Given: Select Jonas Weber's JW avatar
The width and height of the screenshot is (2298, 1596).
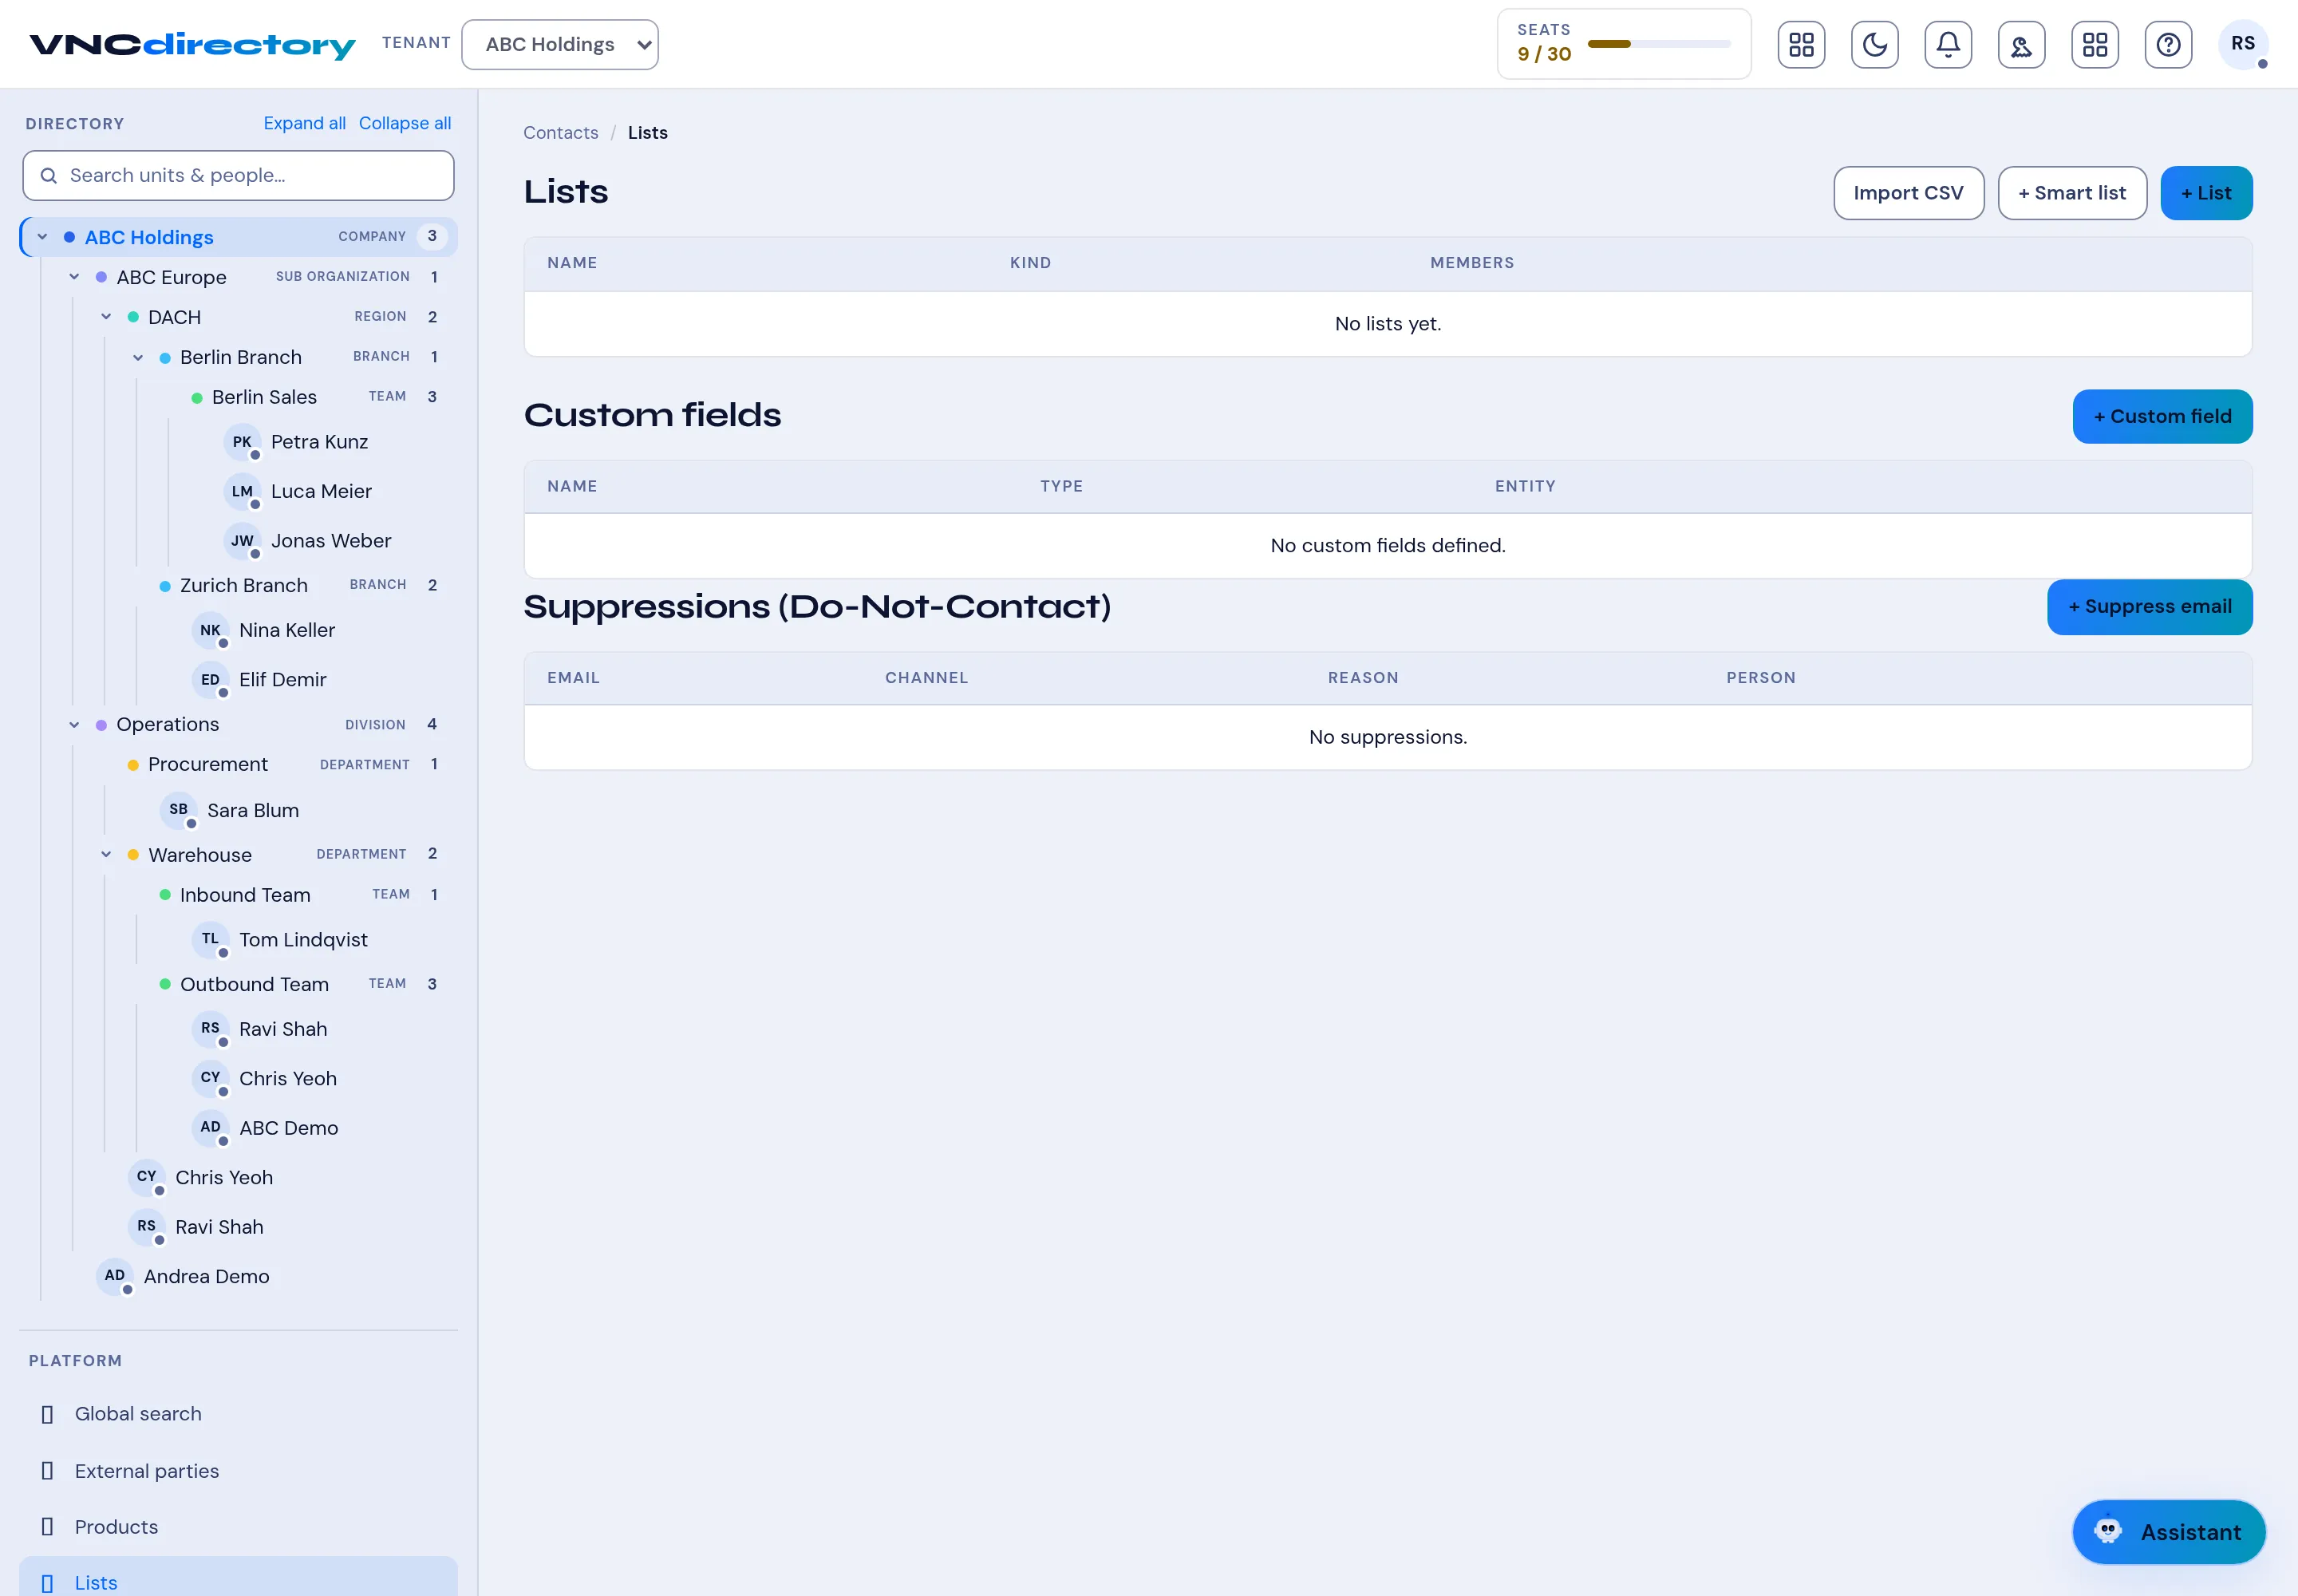Looking at the screenshot, I should [x=242, y=541].
